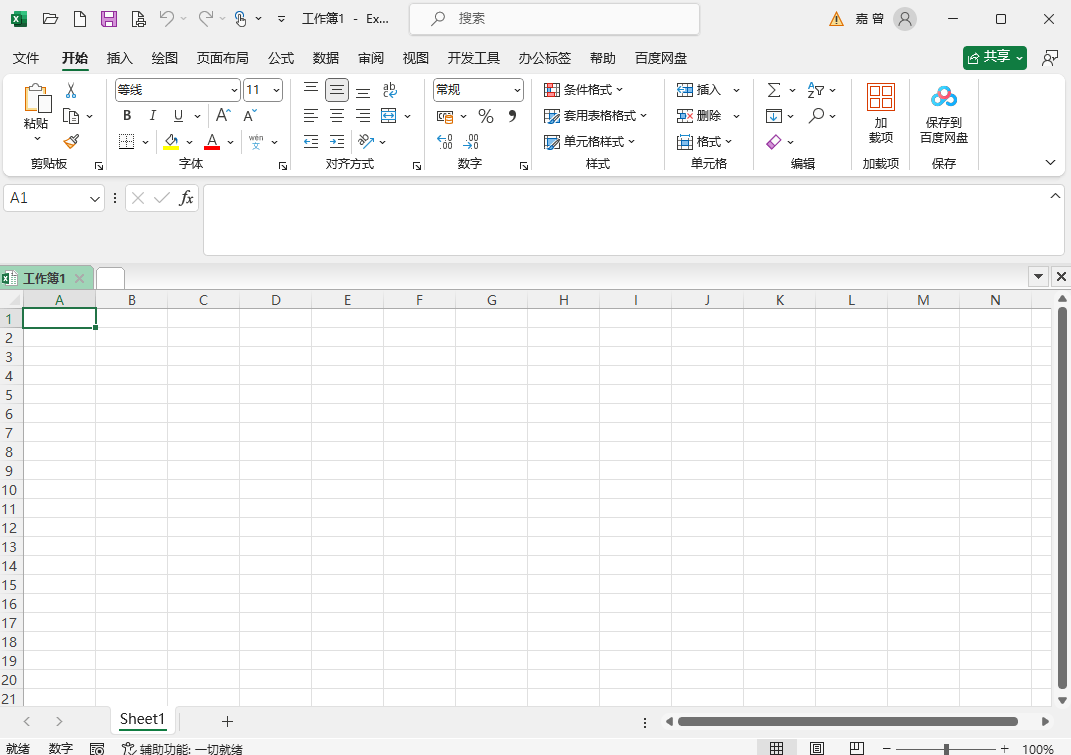Toggle wrap text alignment

pyautogui.click(x=389, y=89)
